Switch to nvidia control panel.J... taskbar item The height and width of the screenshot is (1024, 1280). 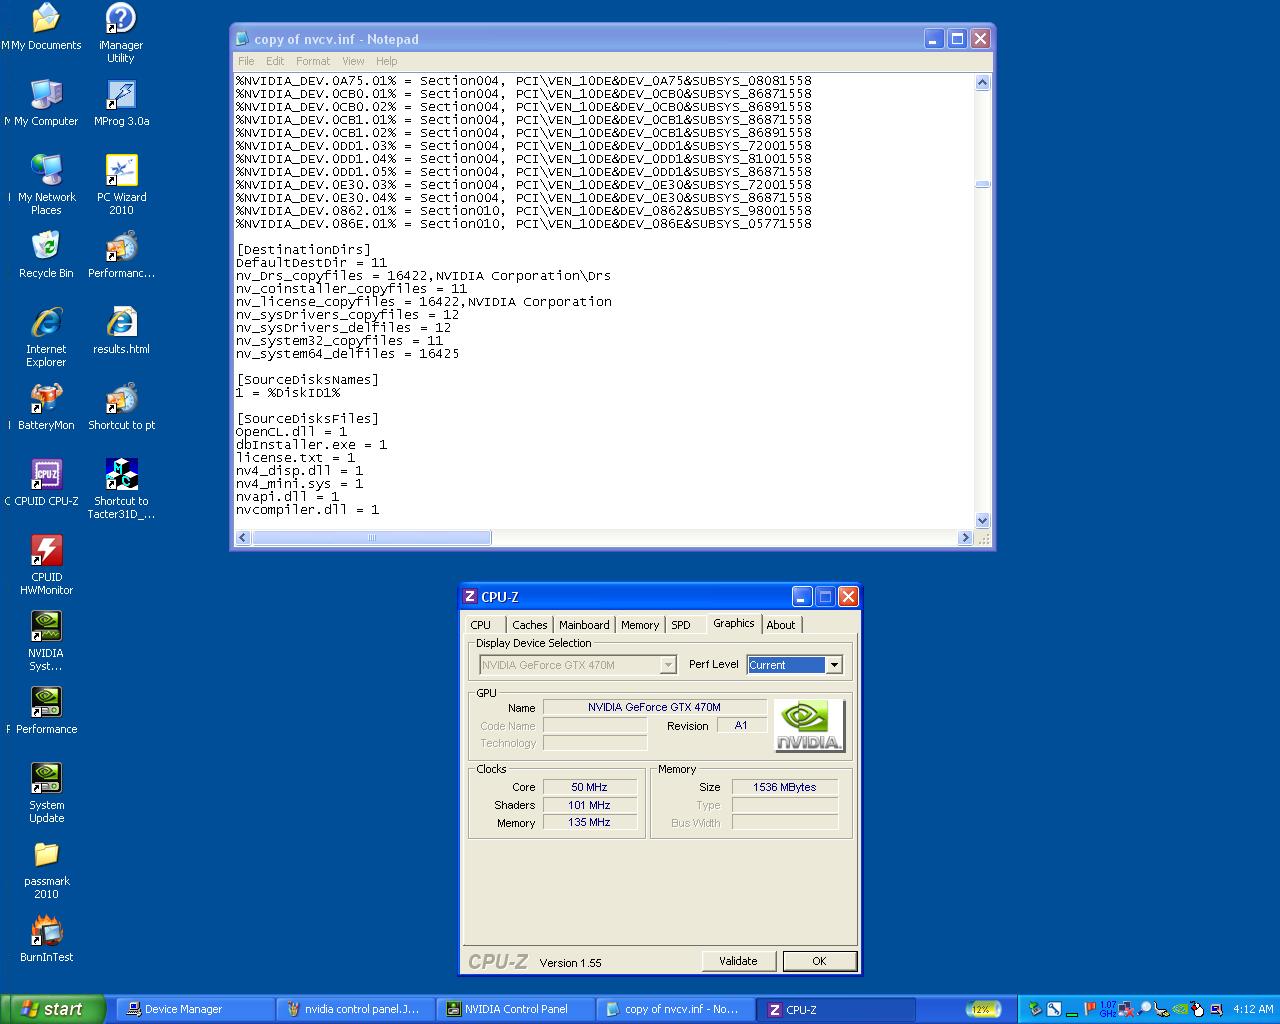pos(355,1009)
